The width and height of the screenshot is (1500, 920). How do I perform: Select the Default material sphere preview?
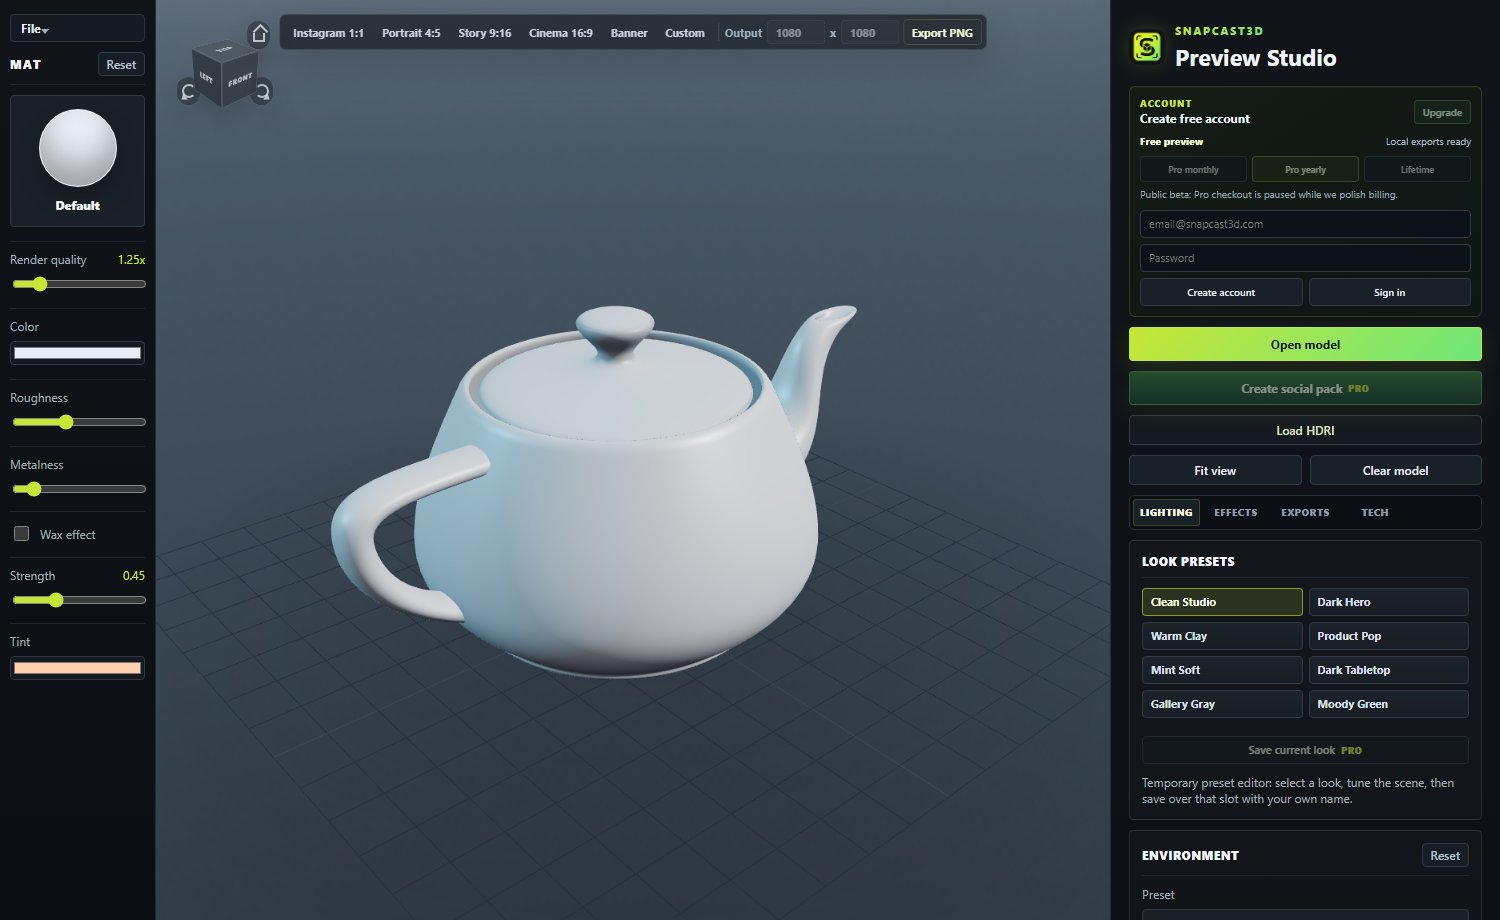coord(78,161)
